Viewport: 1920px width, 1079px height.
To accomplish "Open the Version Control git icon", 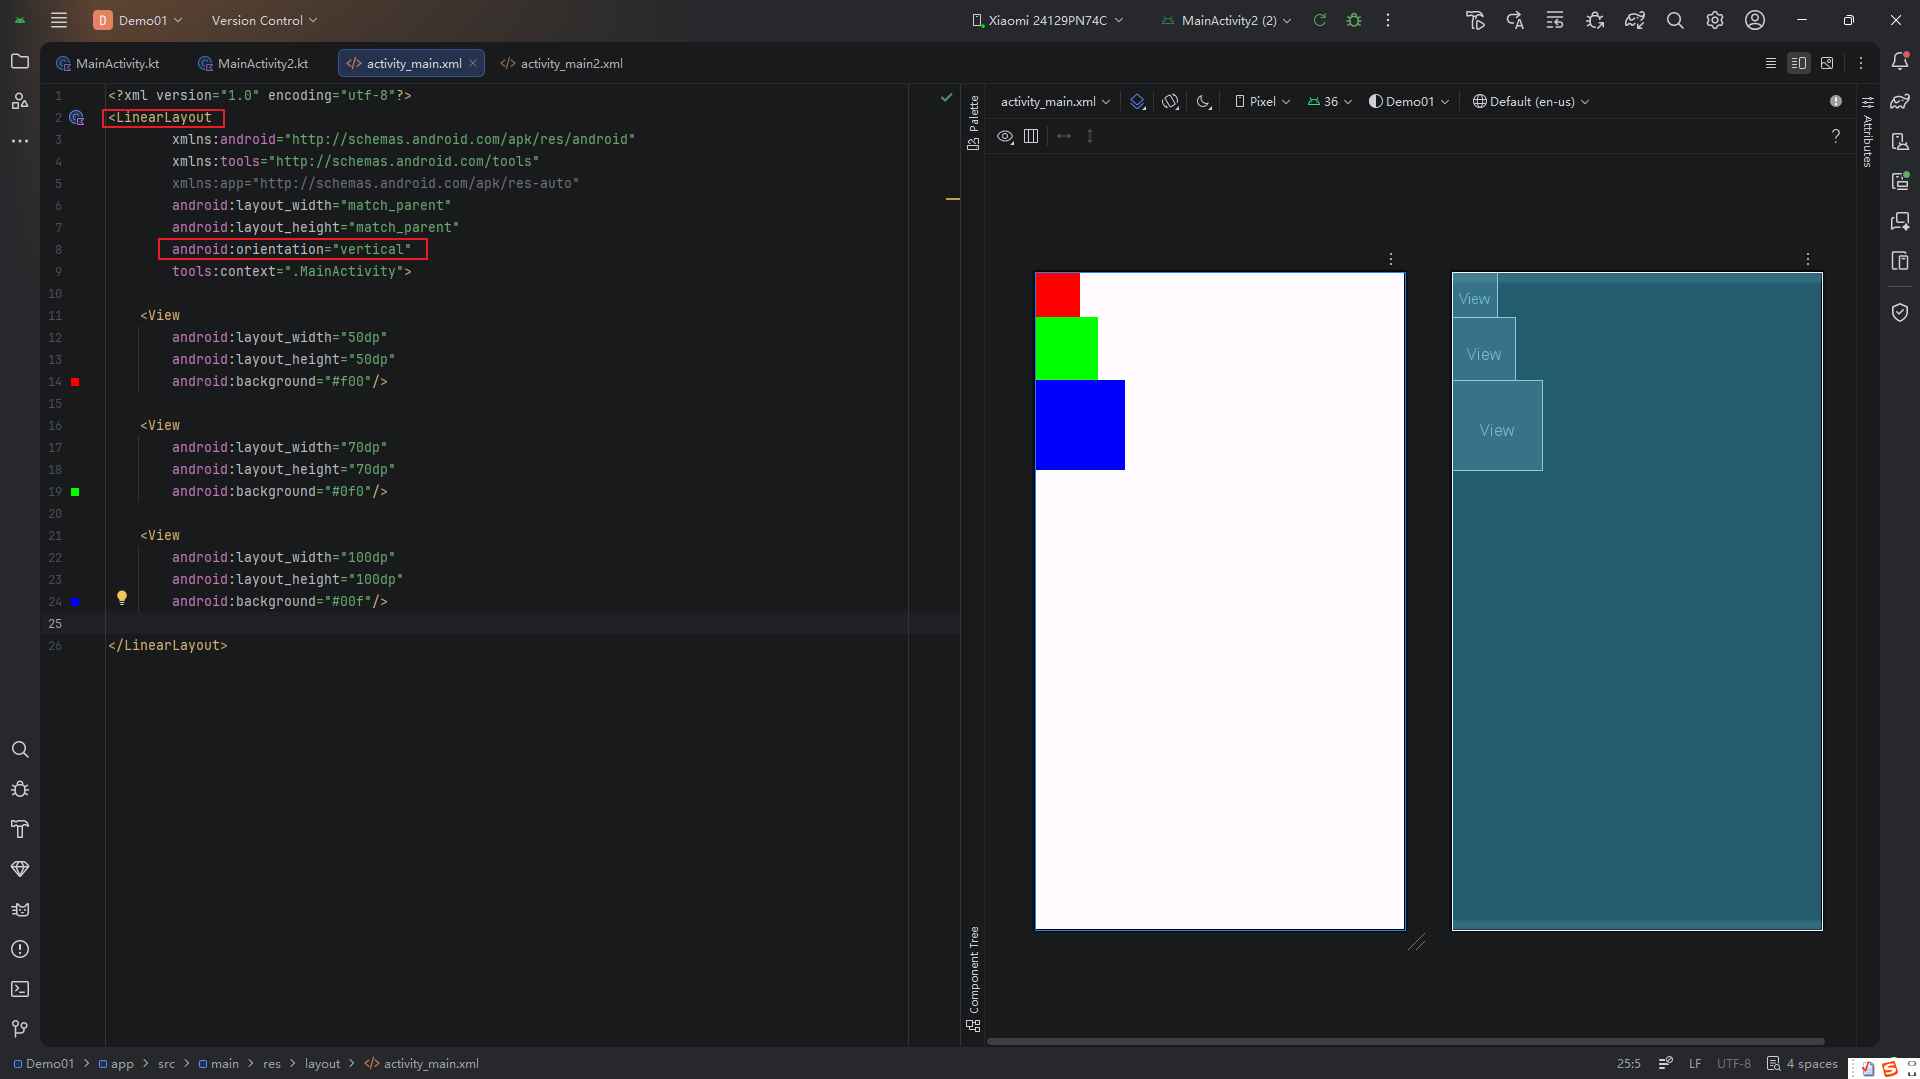I will pyautogui.click(x=20, y=1029).
